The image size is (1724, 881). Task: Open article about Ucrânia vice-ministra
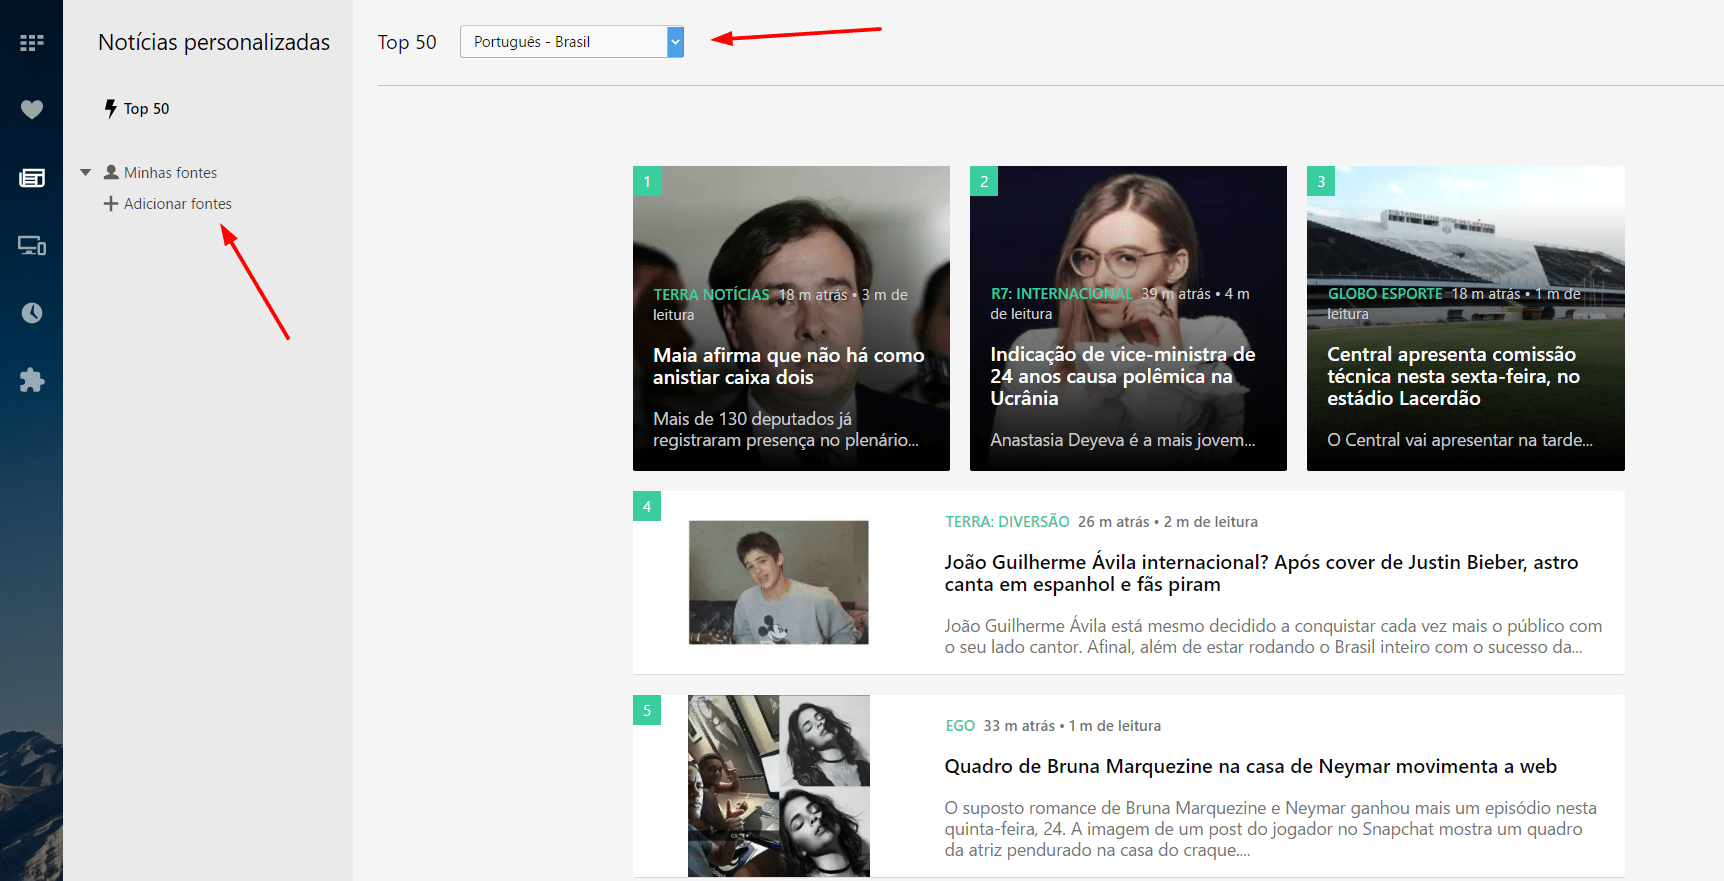[1123, 376]
